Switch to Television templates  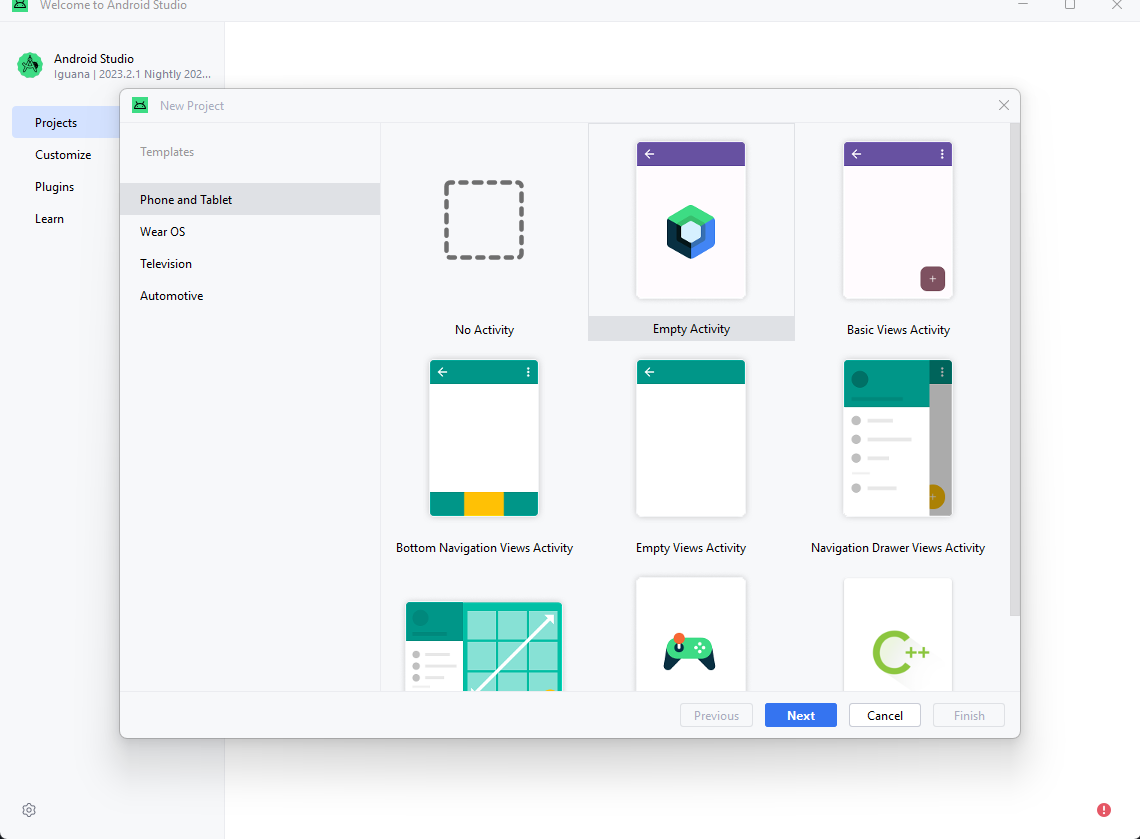[x=166, y=263]
